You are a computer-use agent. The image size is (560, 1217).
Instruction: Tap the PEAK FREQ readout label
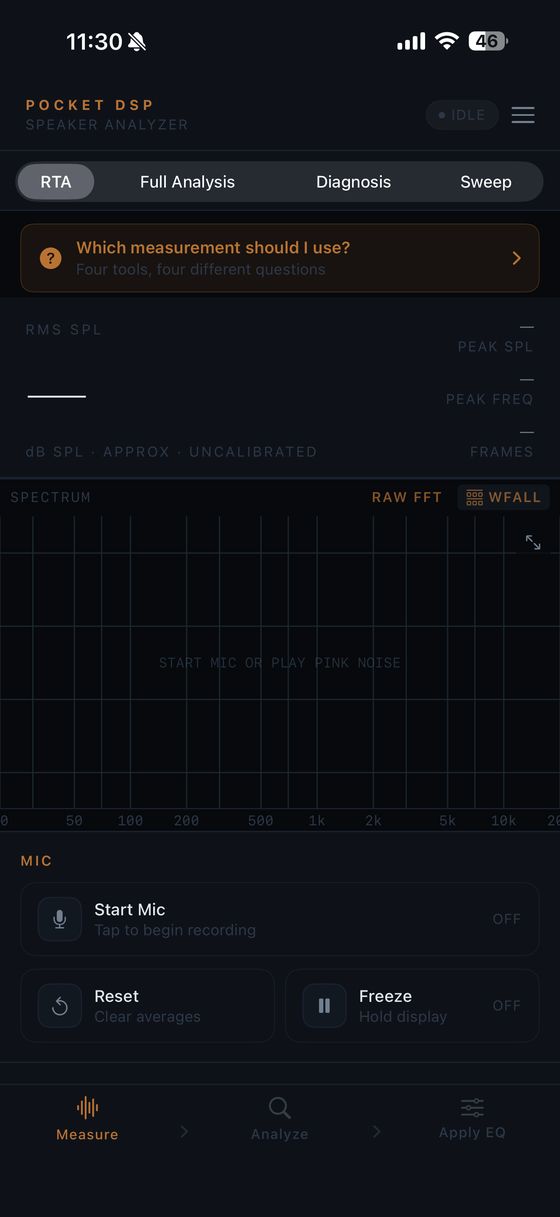click(490, 399)
